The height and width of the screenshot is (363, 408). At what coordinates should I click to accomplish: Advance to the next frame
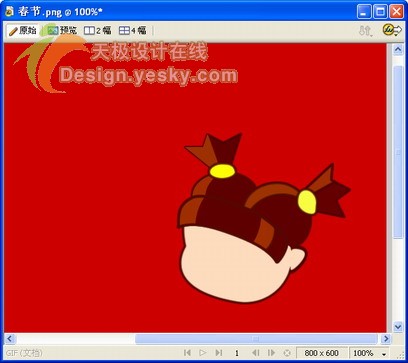tap(272, 353)
